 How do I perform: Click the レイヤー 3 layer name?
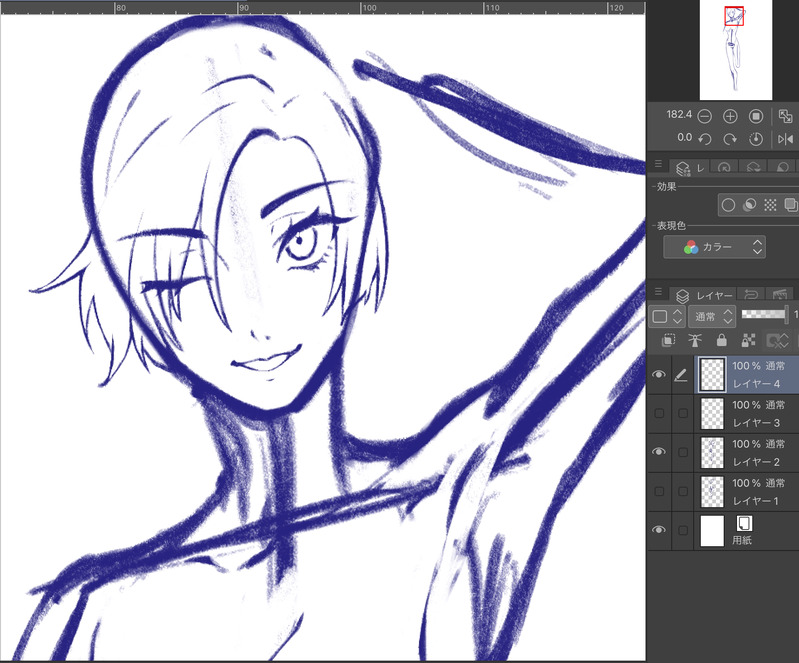click(756, 423)
